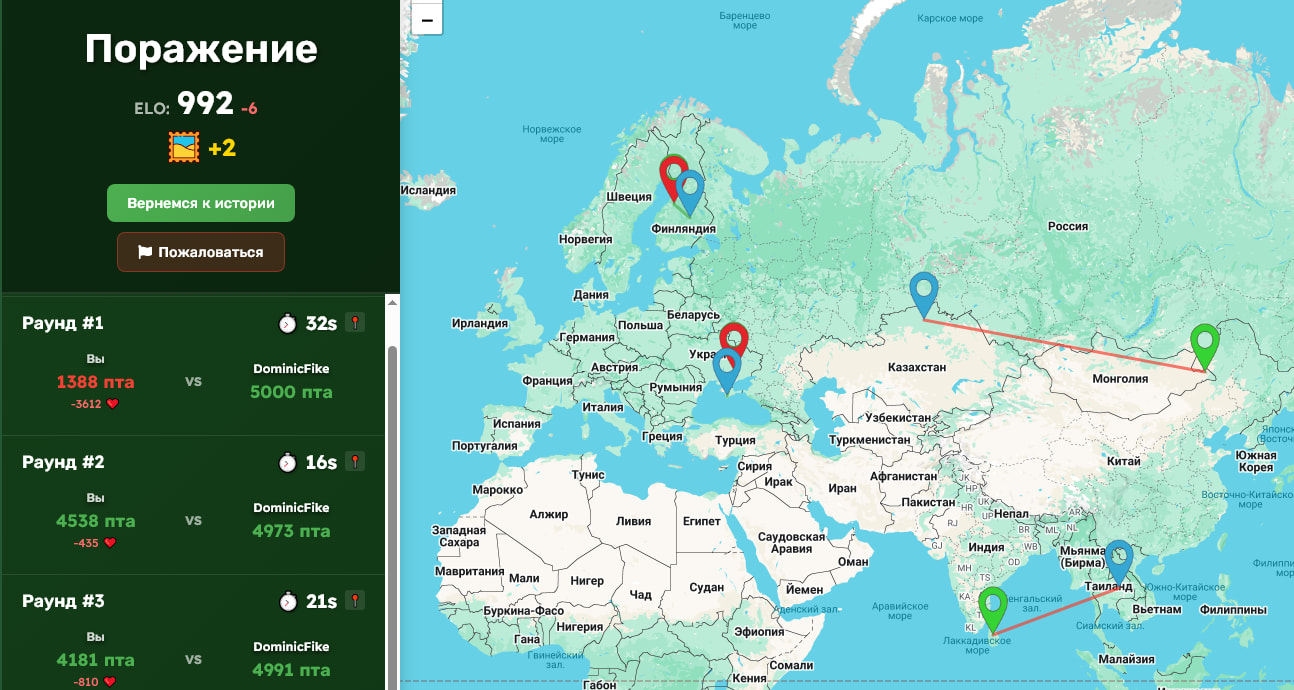Select the Раунд #3 result row
Screen dimensions: 1294x690
[192, 632]
